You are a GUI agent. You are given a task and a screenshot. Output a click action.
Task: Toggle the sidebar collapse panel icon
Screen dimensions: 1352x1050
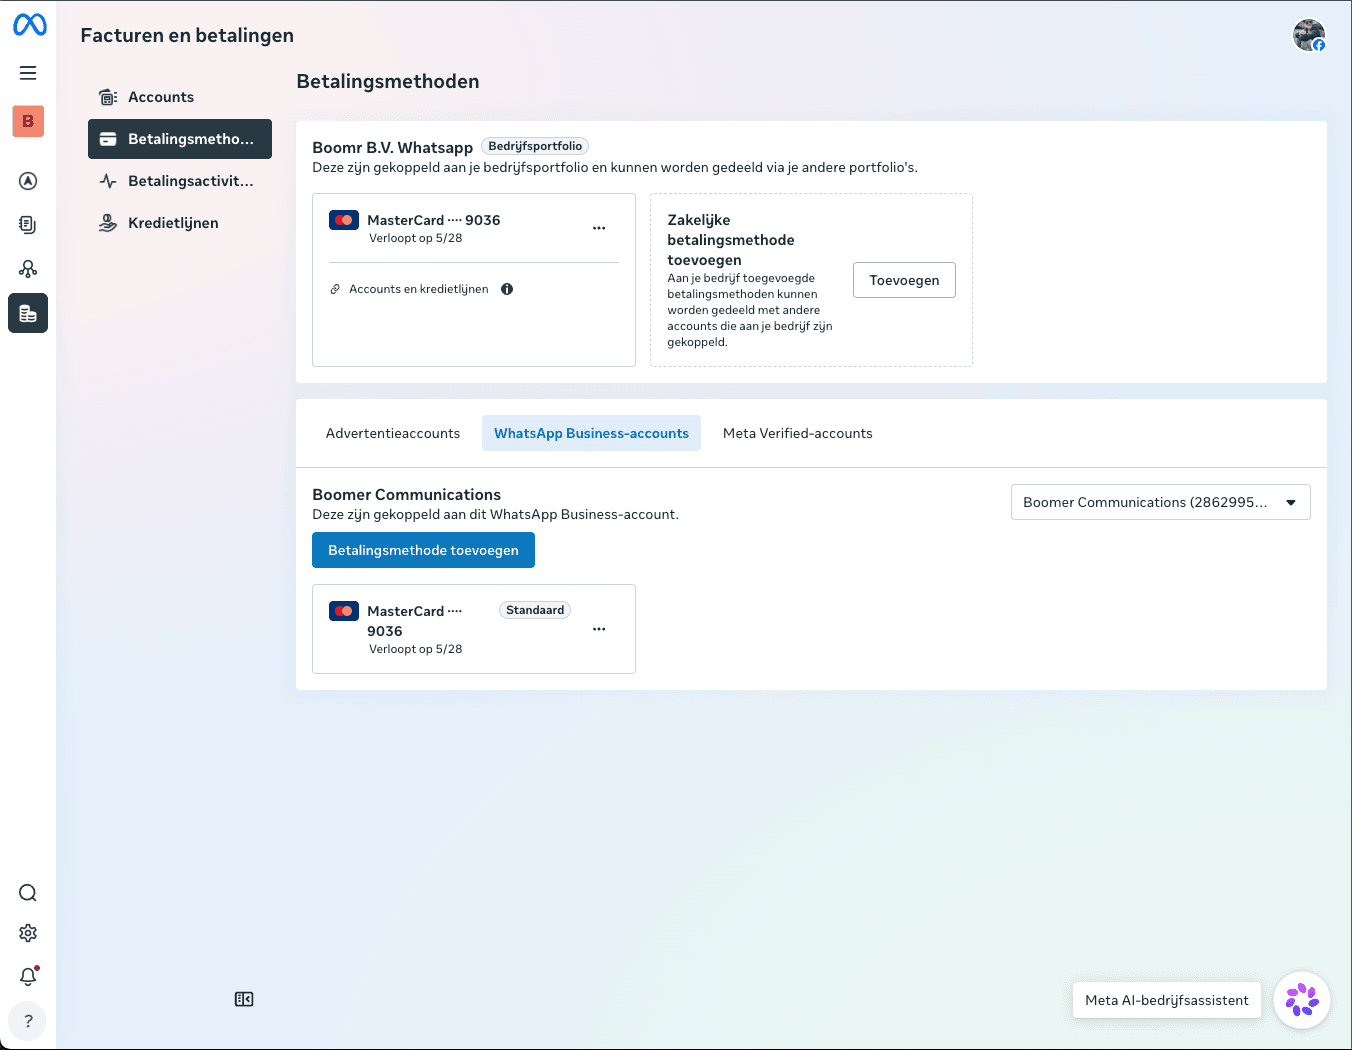click(x=244, y=999)
